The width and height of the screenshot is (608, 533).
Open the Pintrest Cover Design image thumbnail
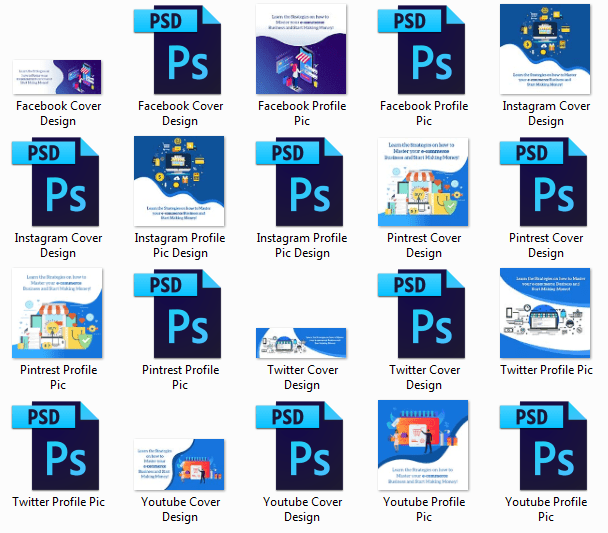[x=423, y=182]
